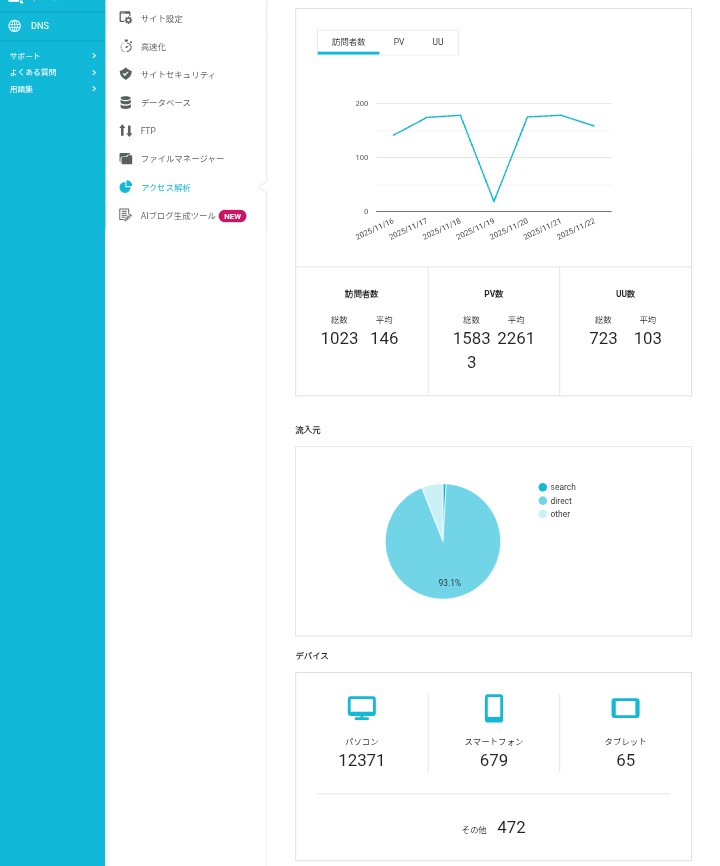Expand the 用語集 sidebar section
Viewport: 720px width, 866px height.
pyautogui.click(x=93, y=89)
